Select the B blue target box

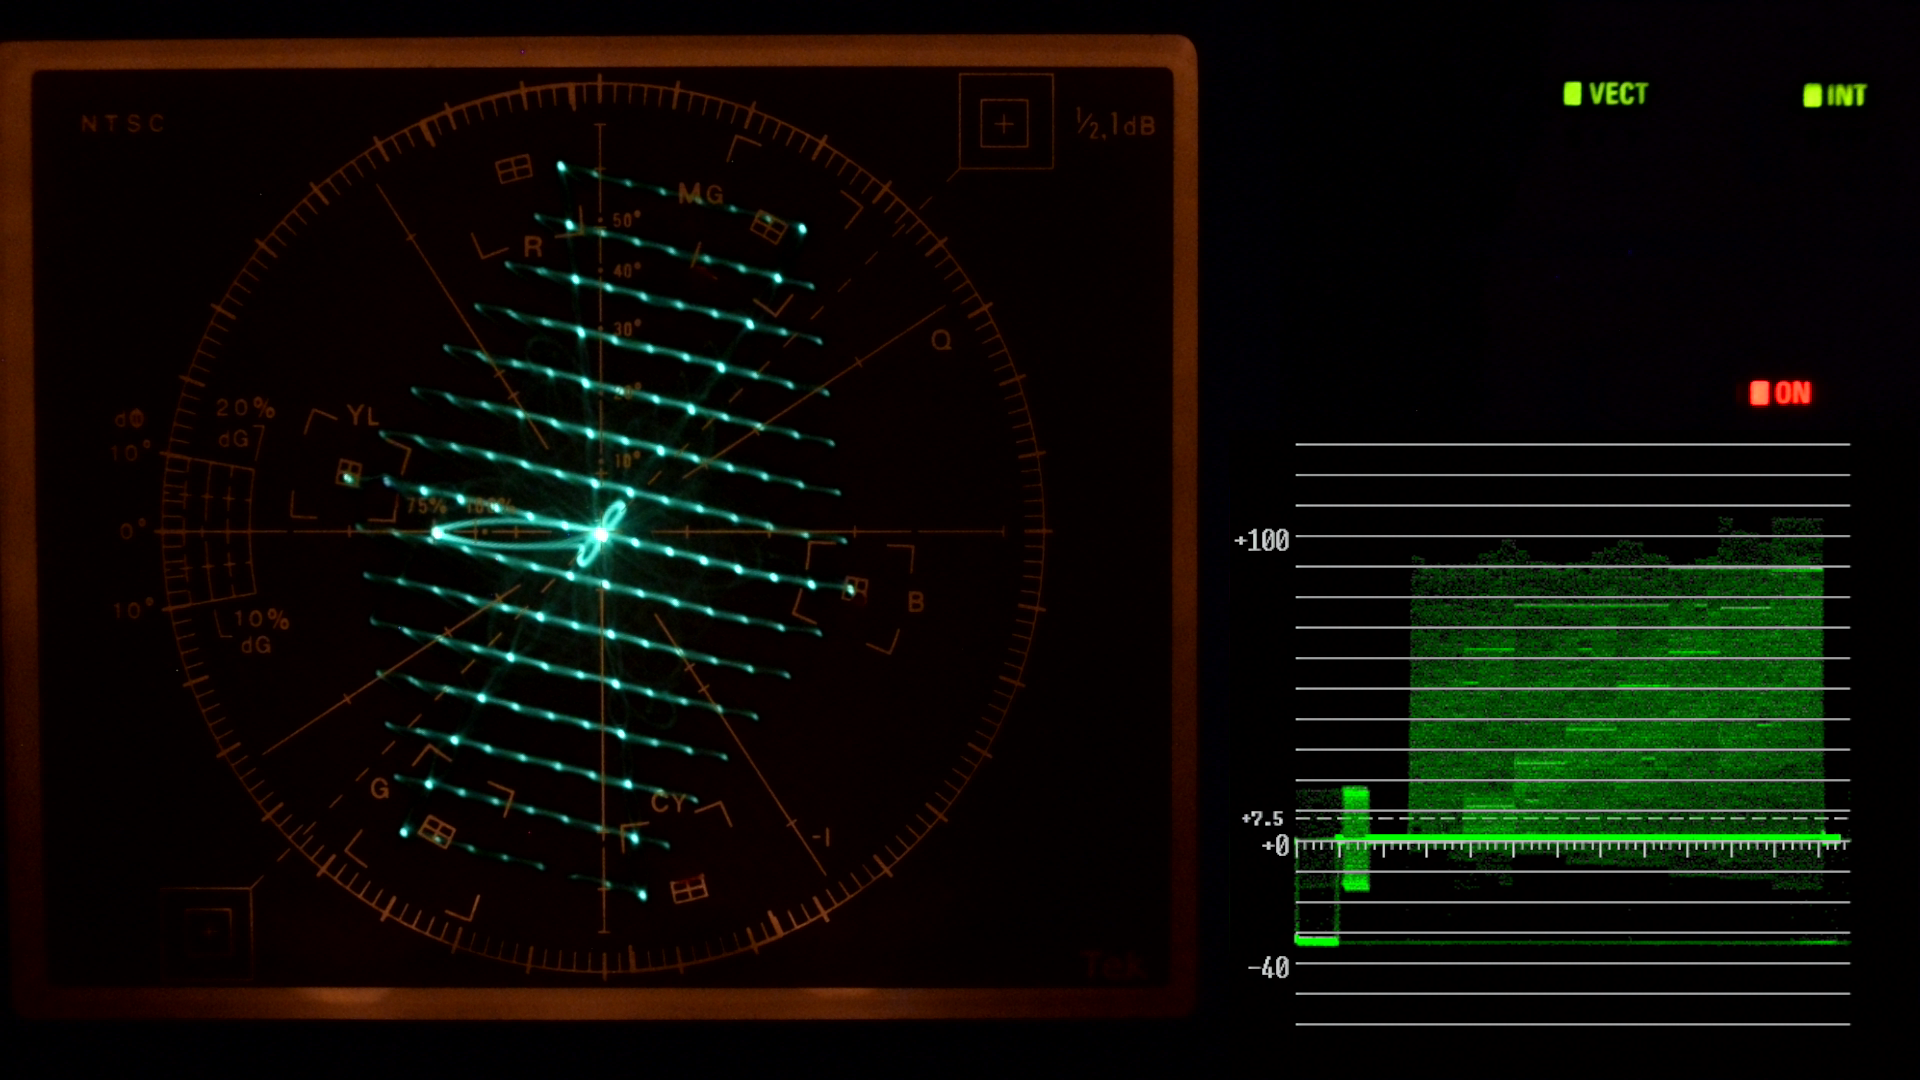pos(856,588)
